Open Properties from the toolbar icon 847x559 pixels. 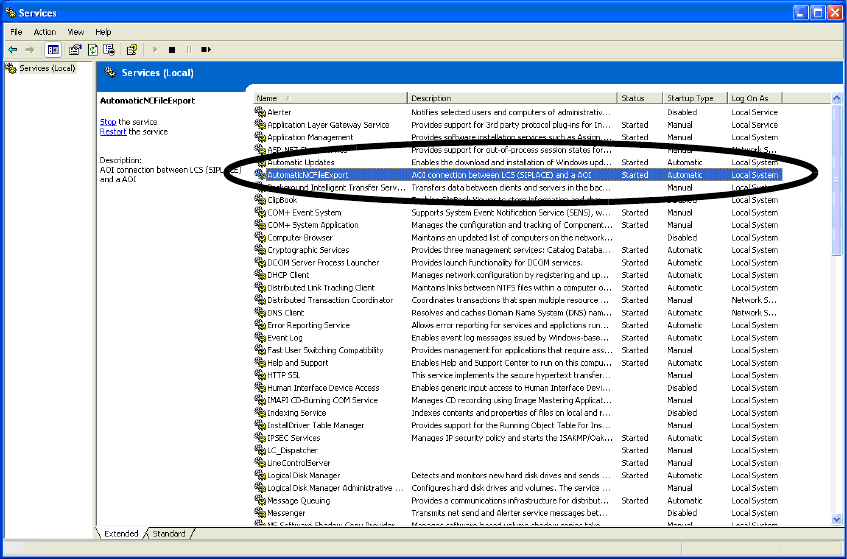[x=75, y=49]
